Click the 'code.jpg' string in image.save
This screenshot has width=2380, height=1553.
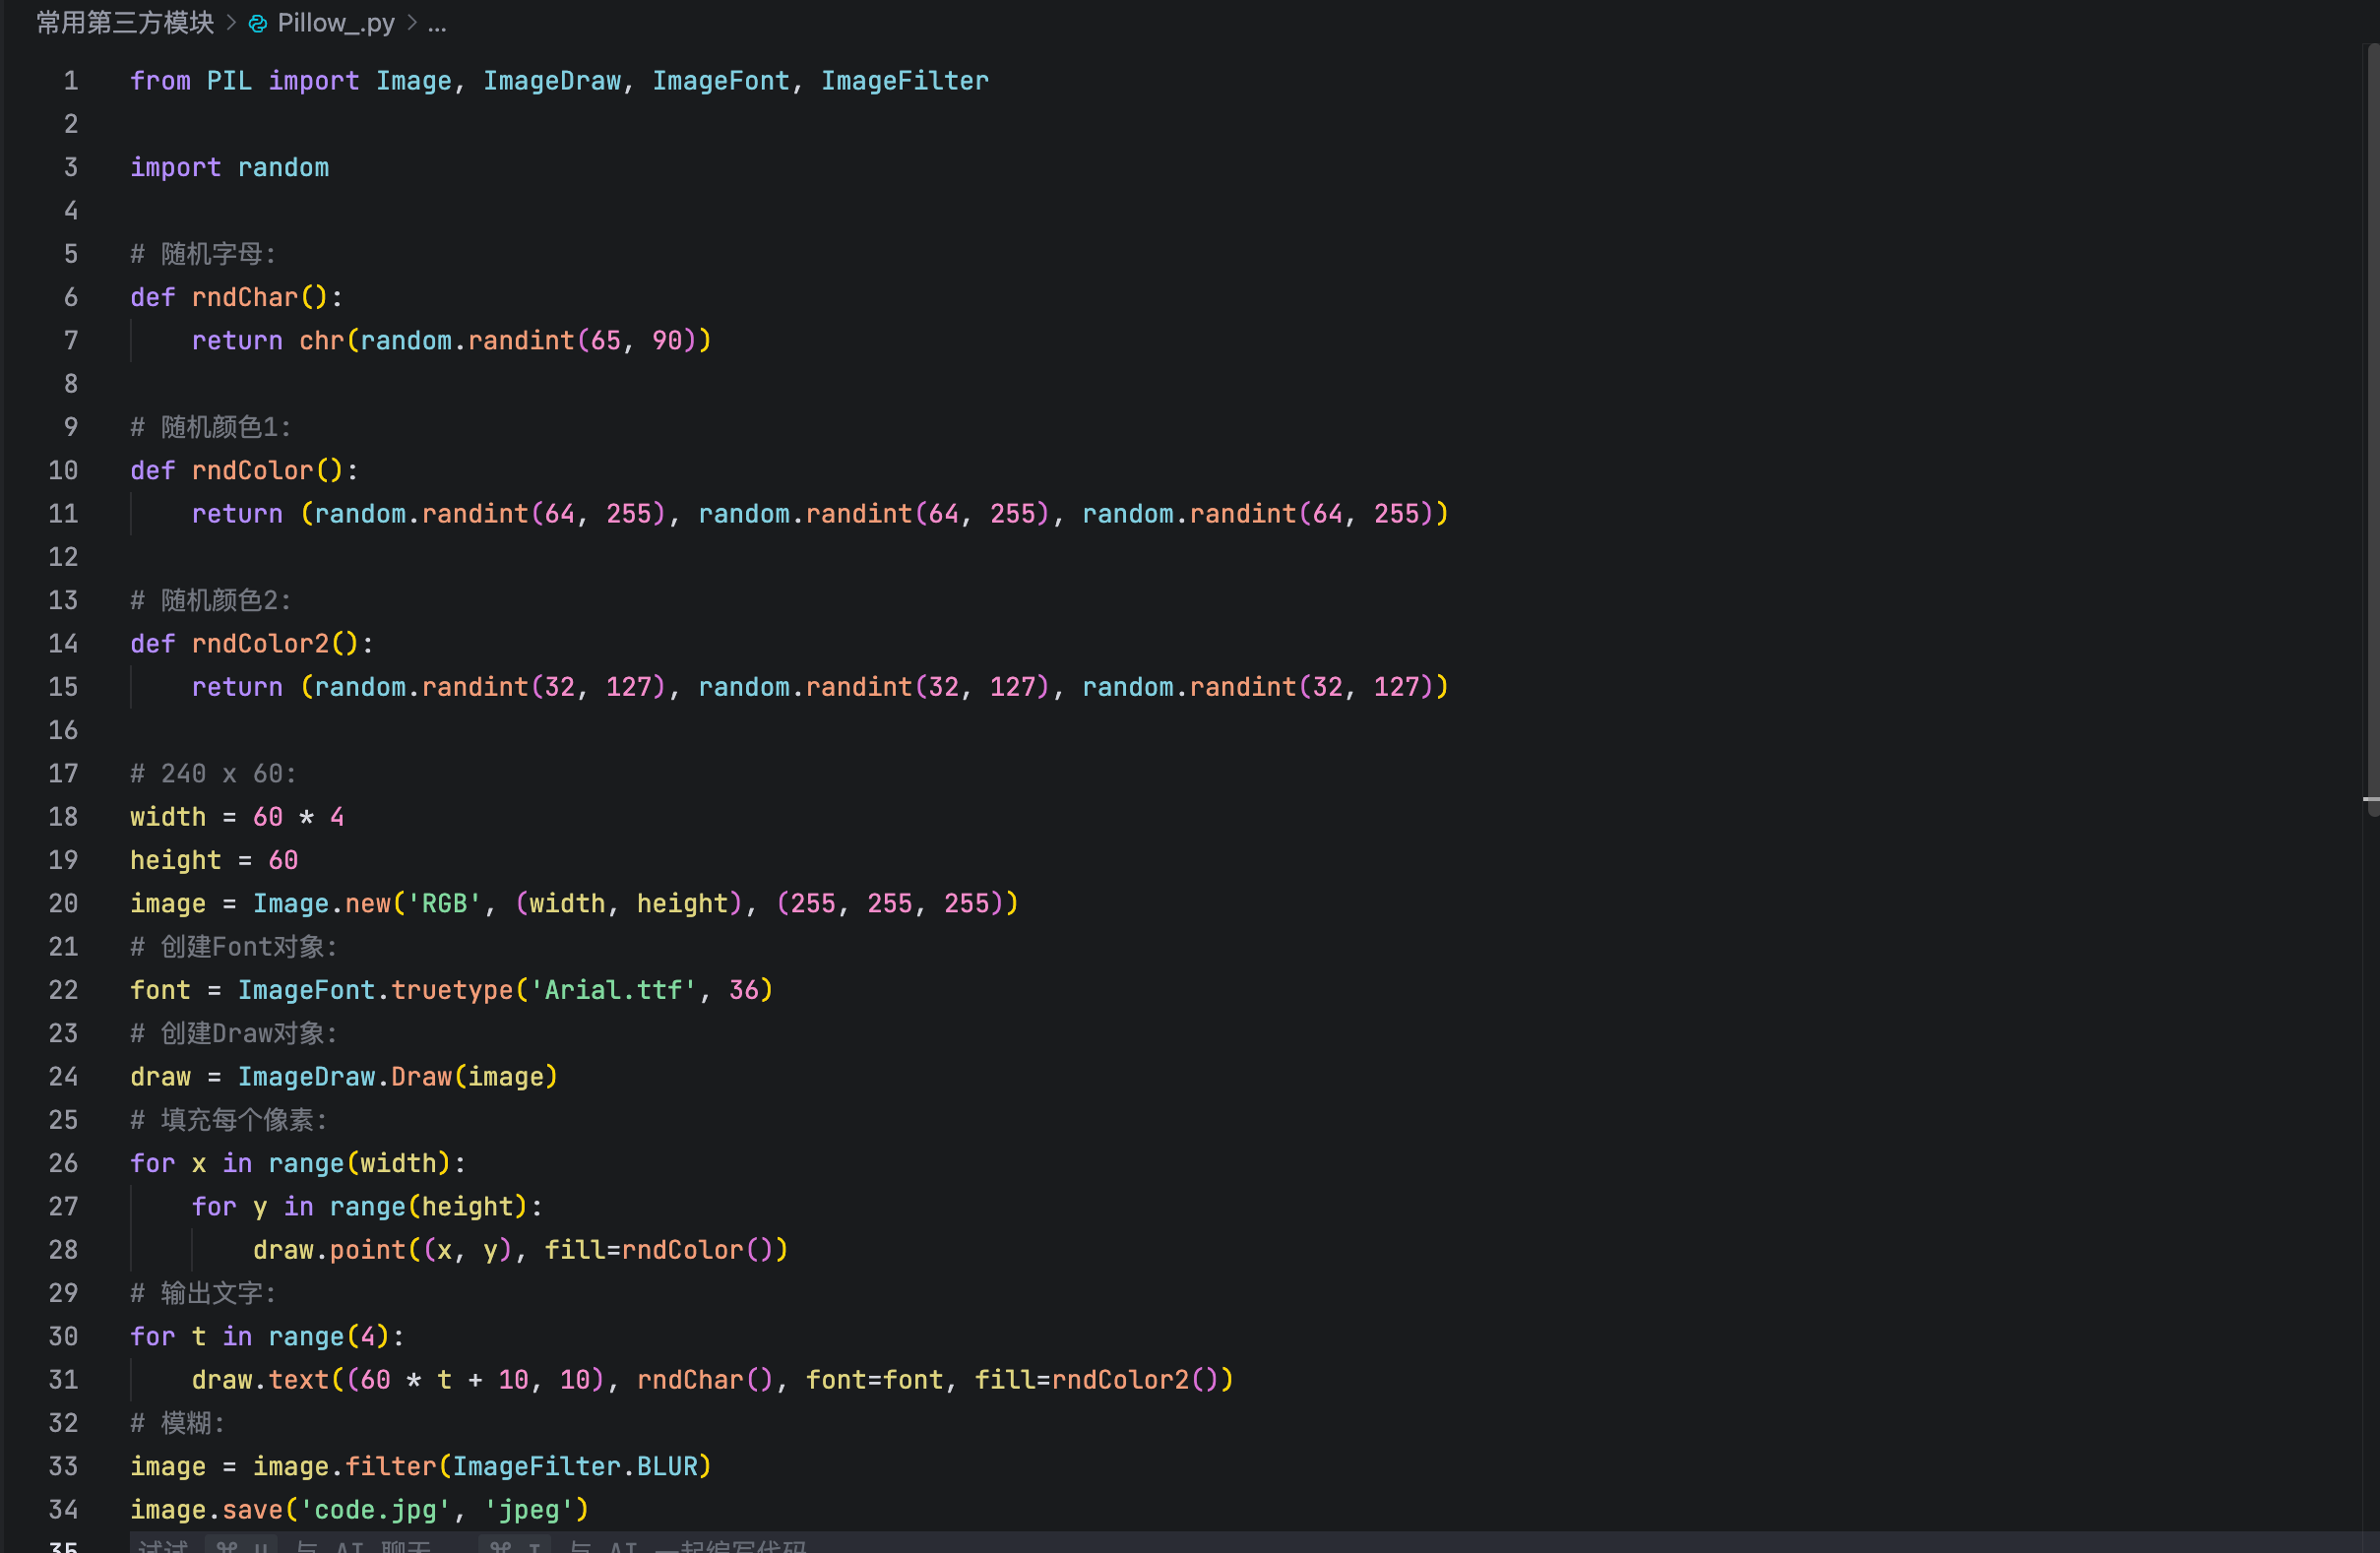coord(375,1509)
